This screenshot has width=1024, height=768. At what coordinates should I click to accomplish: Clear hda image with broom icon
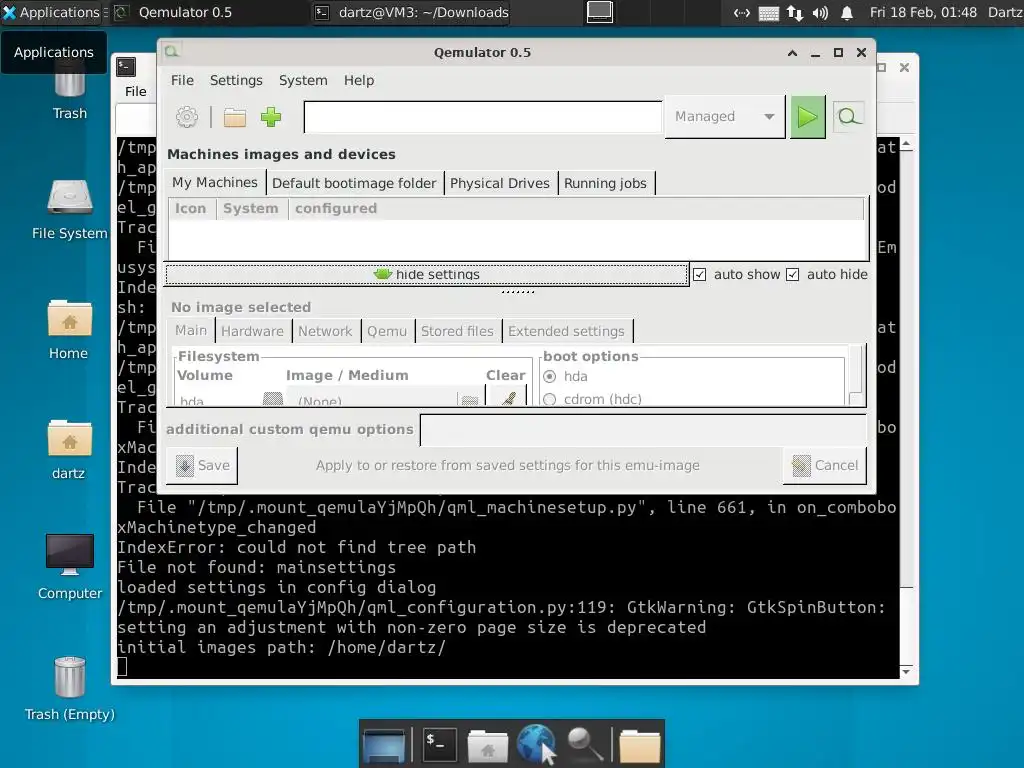click(x=508, y=398)
